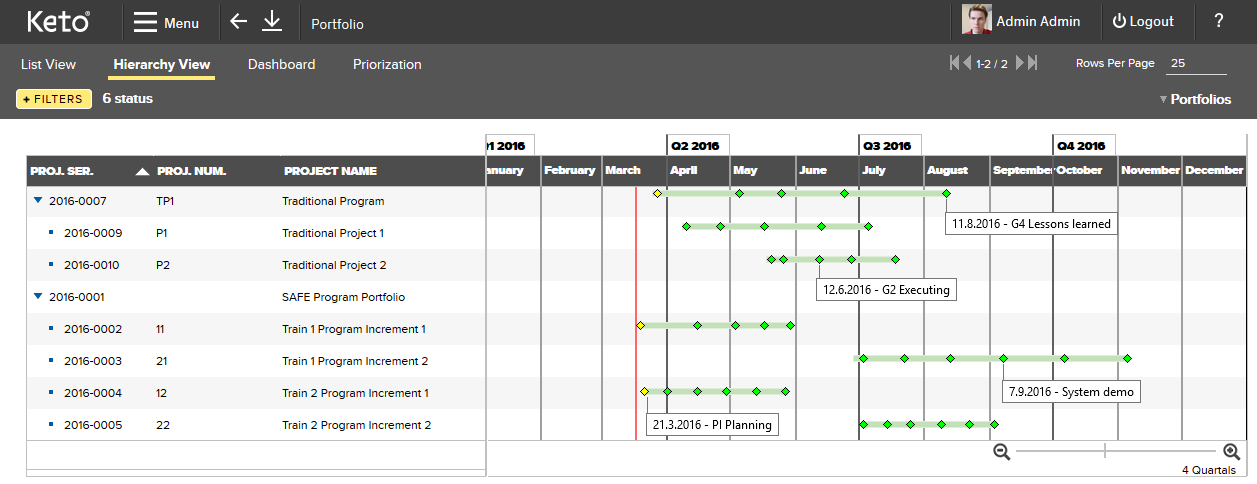Screen dimensions: 1257x484
Task: Sort by PROJECT NAME column header
Action: coord(331,171)
